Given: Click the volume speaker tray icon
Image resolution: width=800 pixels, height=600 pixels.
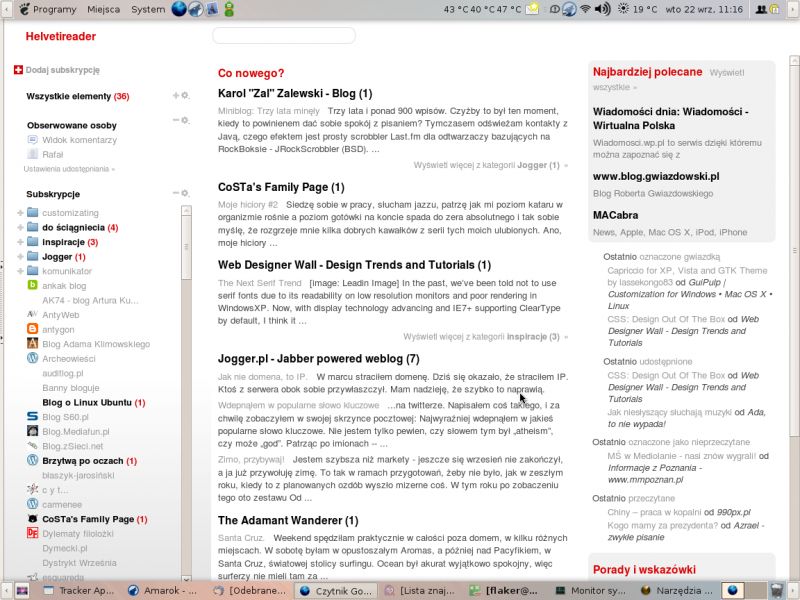Looking at the screenshot, I should point(603,9).
